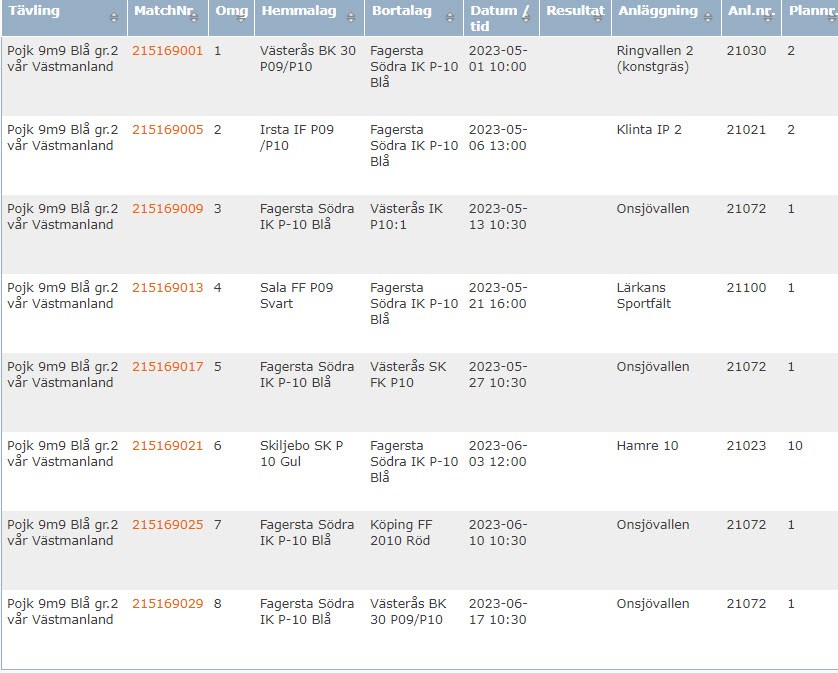Open match link 215169001

click(x=167, y=50)
